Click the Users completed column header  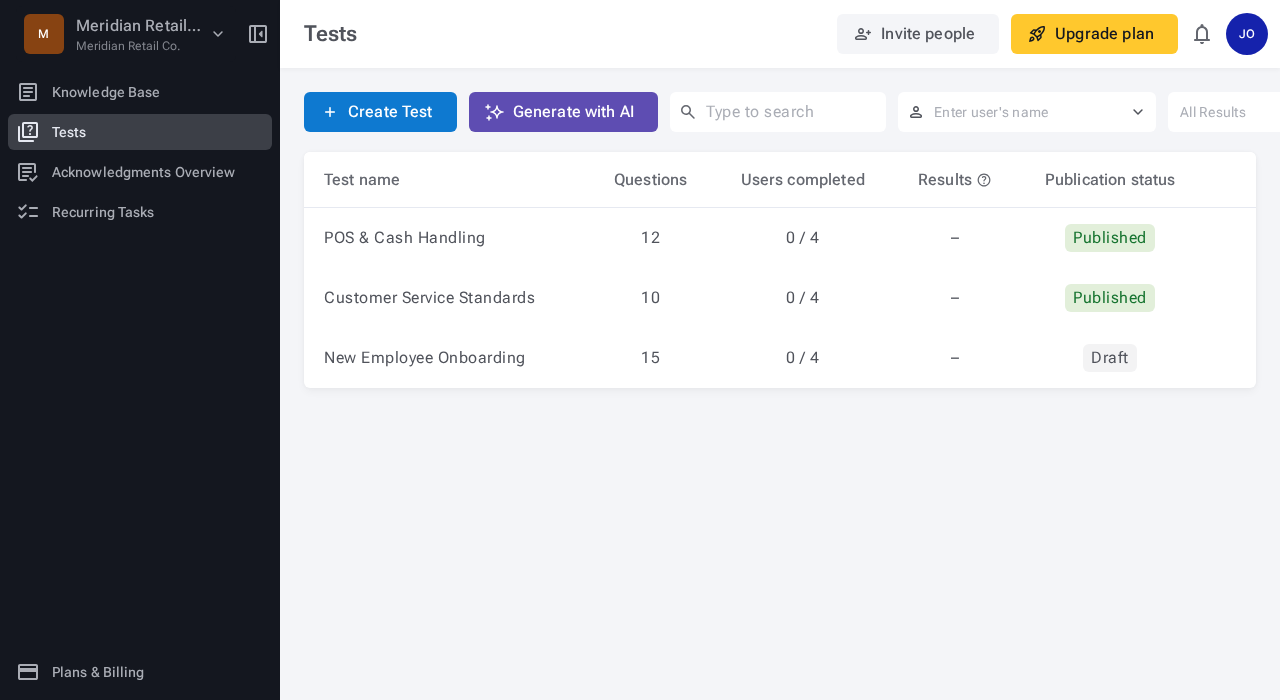(803, 180)
